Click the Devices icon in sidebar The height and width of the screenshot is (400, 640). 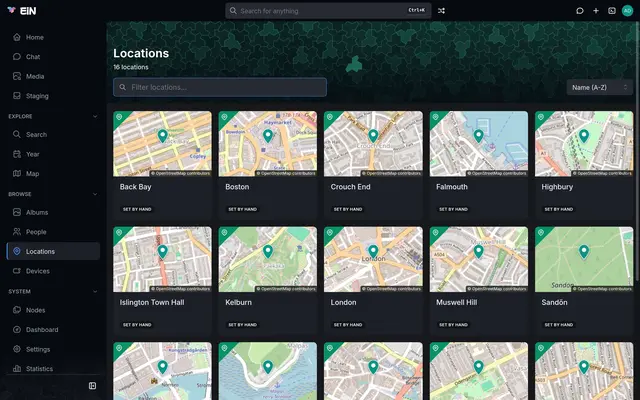(17, 271)
